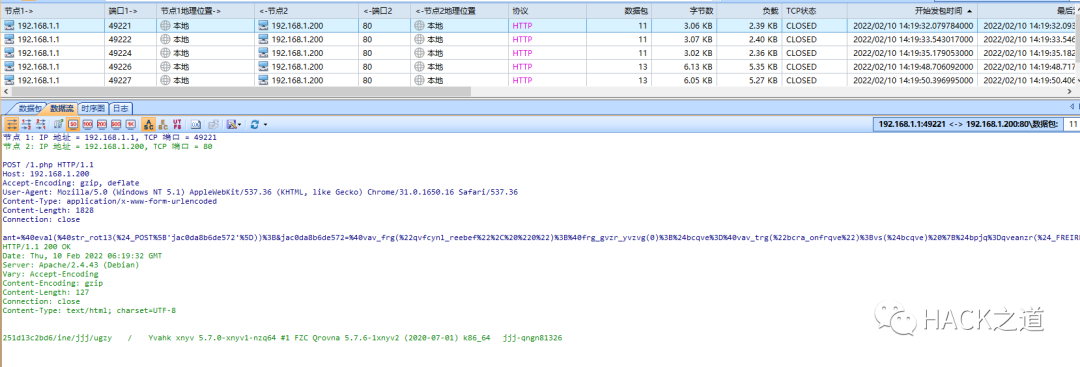Click the refresh icon

tap(255, 124)
